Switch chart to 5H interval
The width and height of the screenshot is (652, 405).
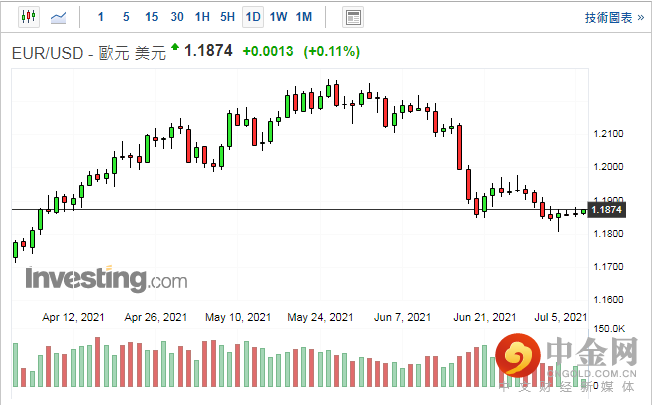coord(227,17)
